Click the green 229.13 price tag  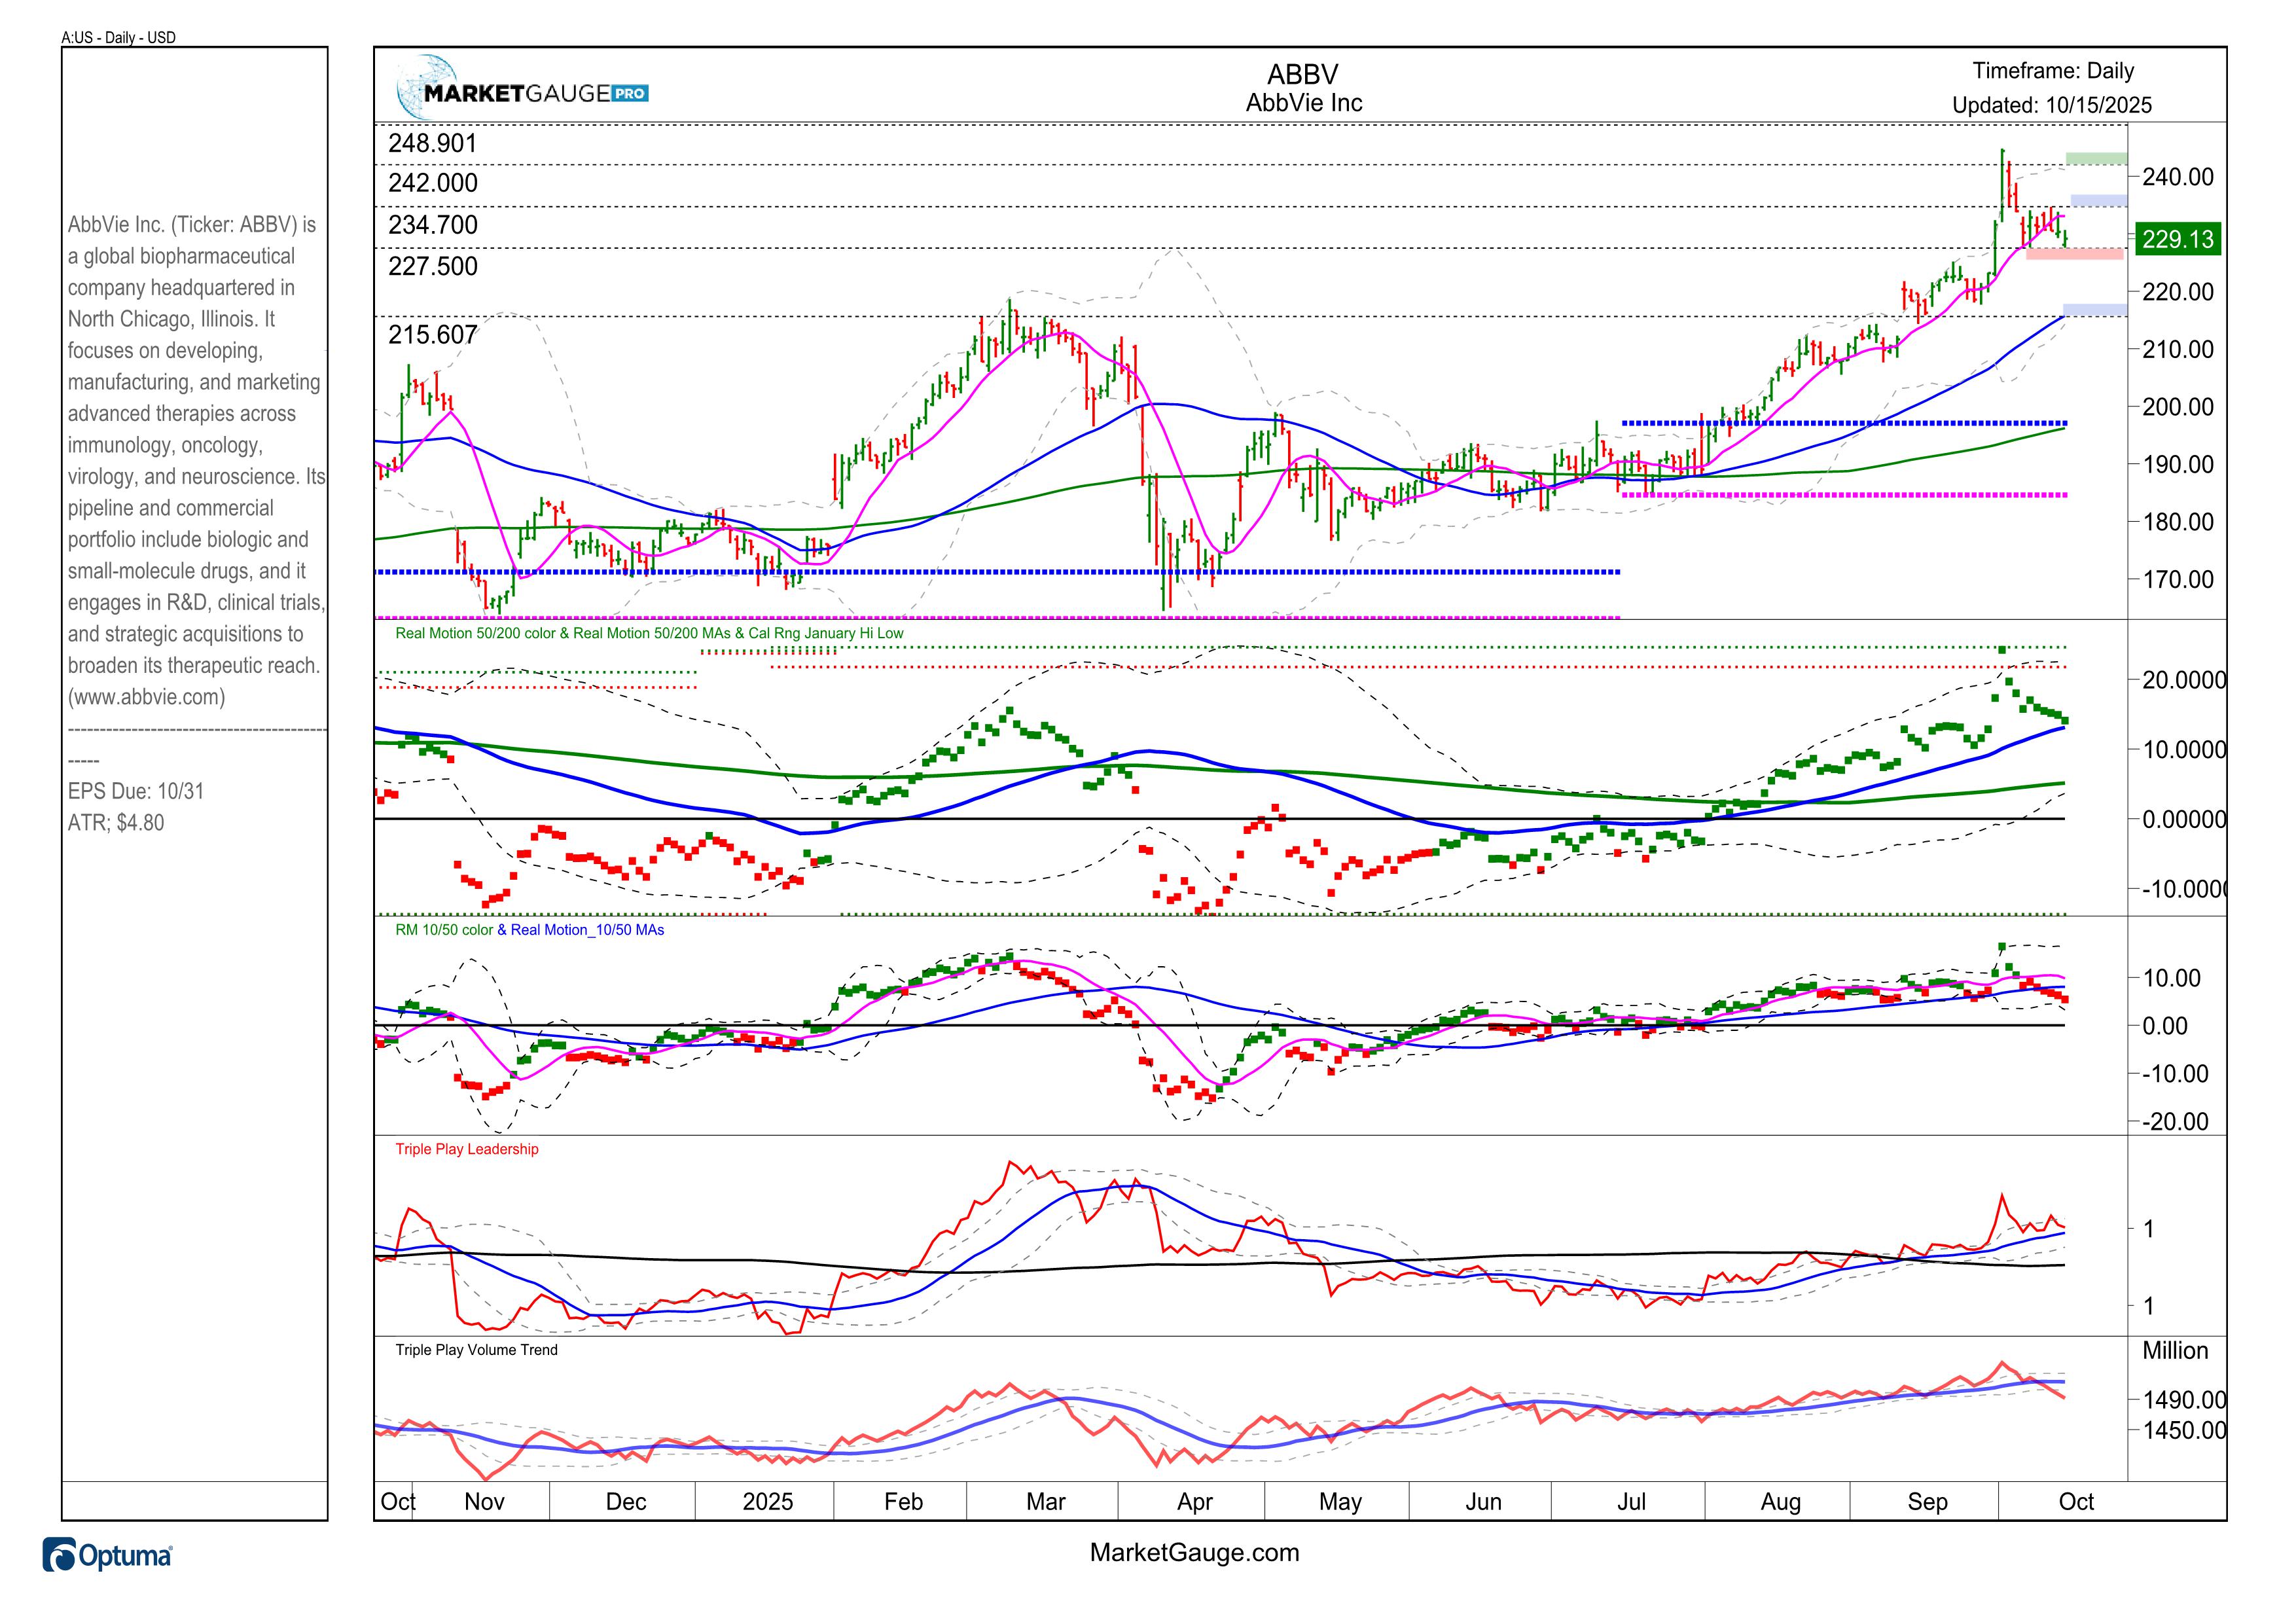click(x=2177, y=239)
